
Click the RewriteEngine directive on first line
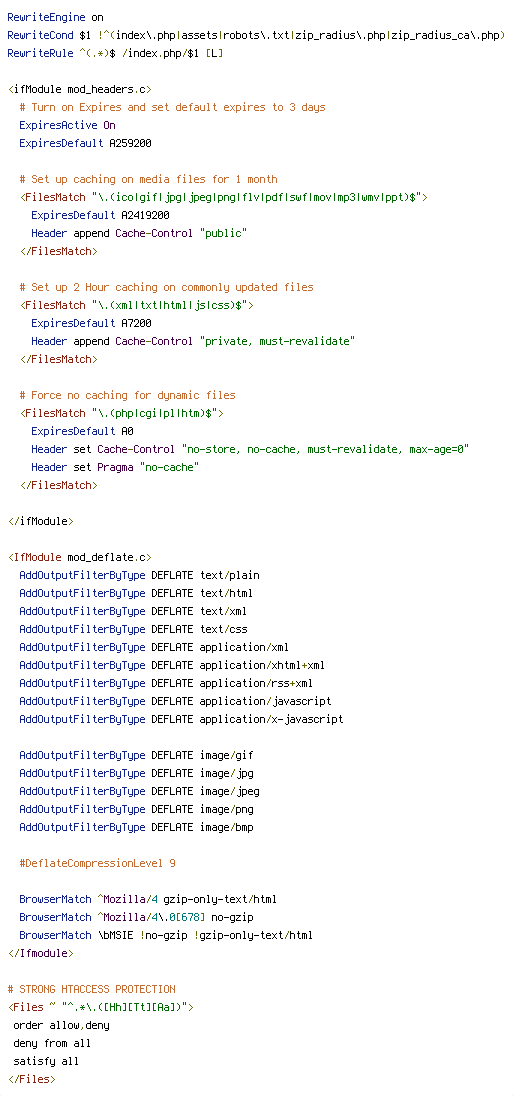[55, 17]
